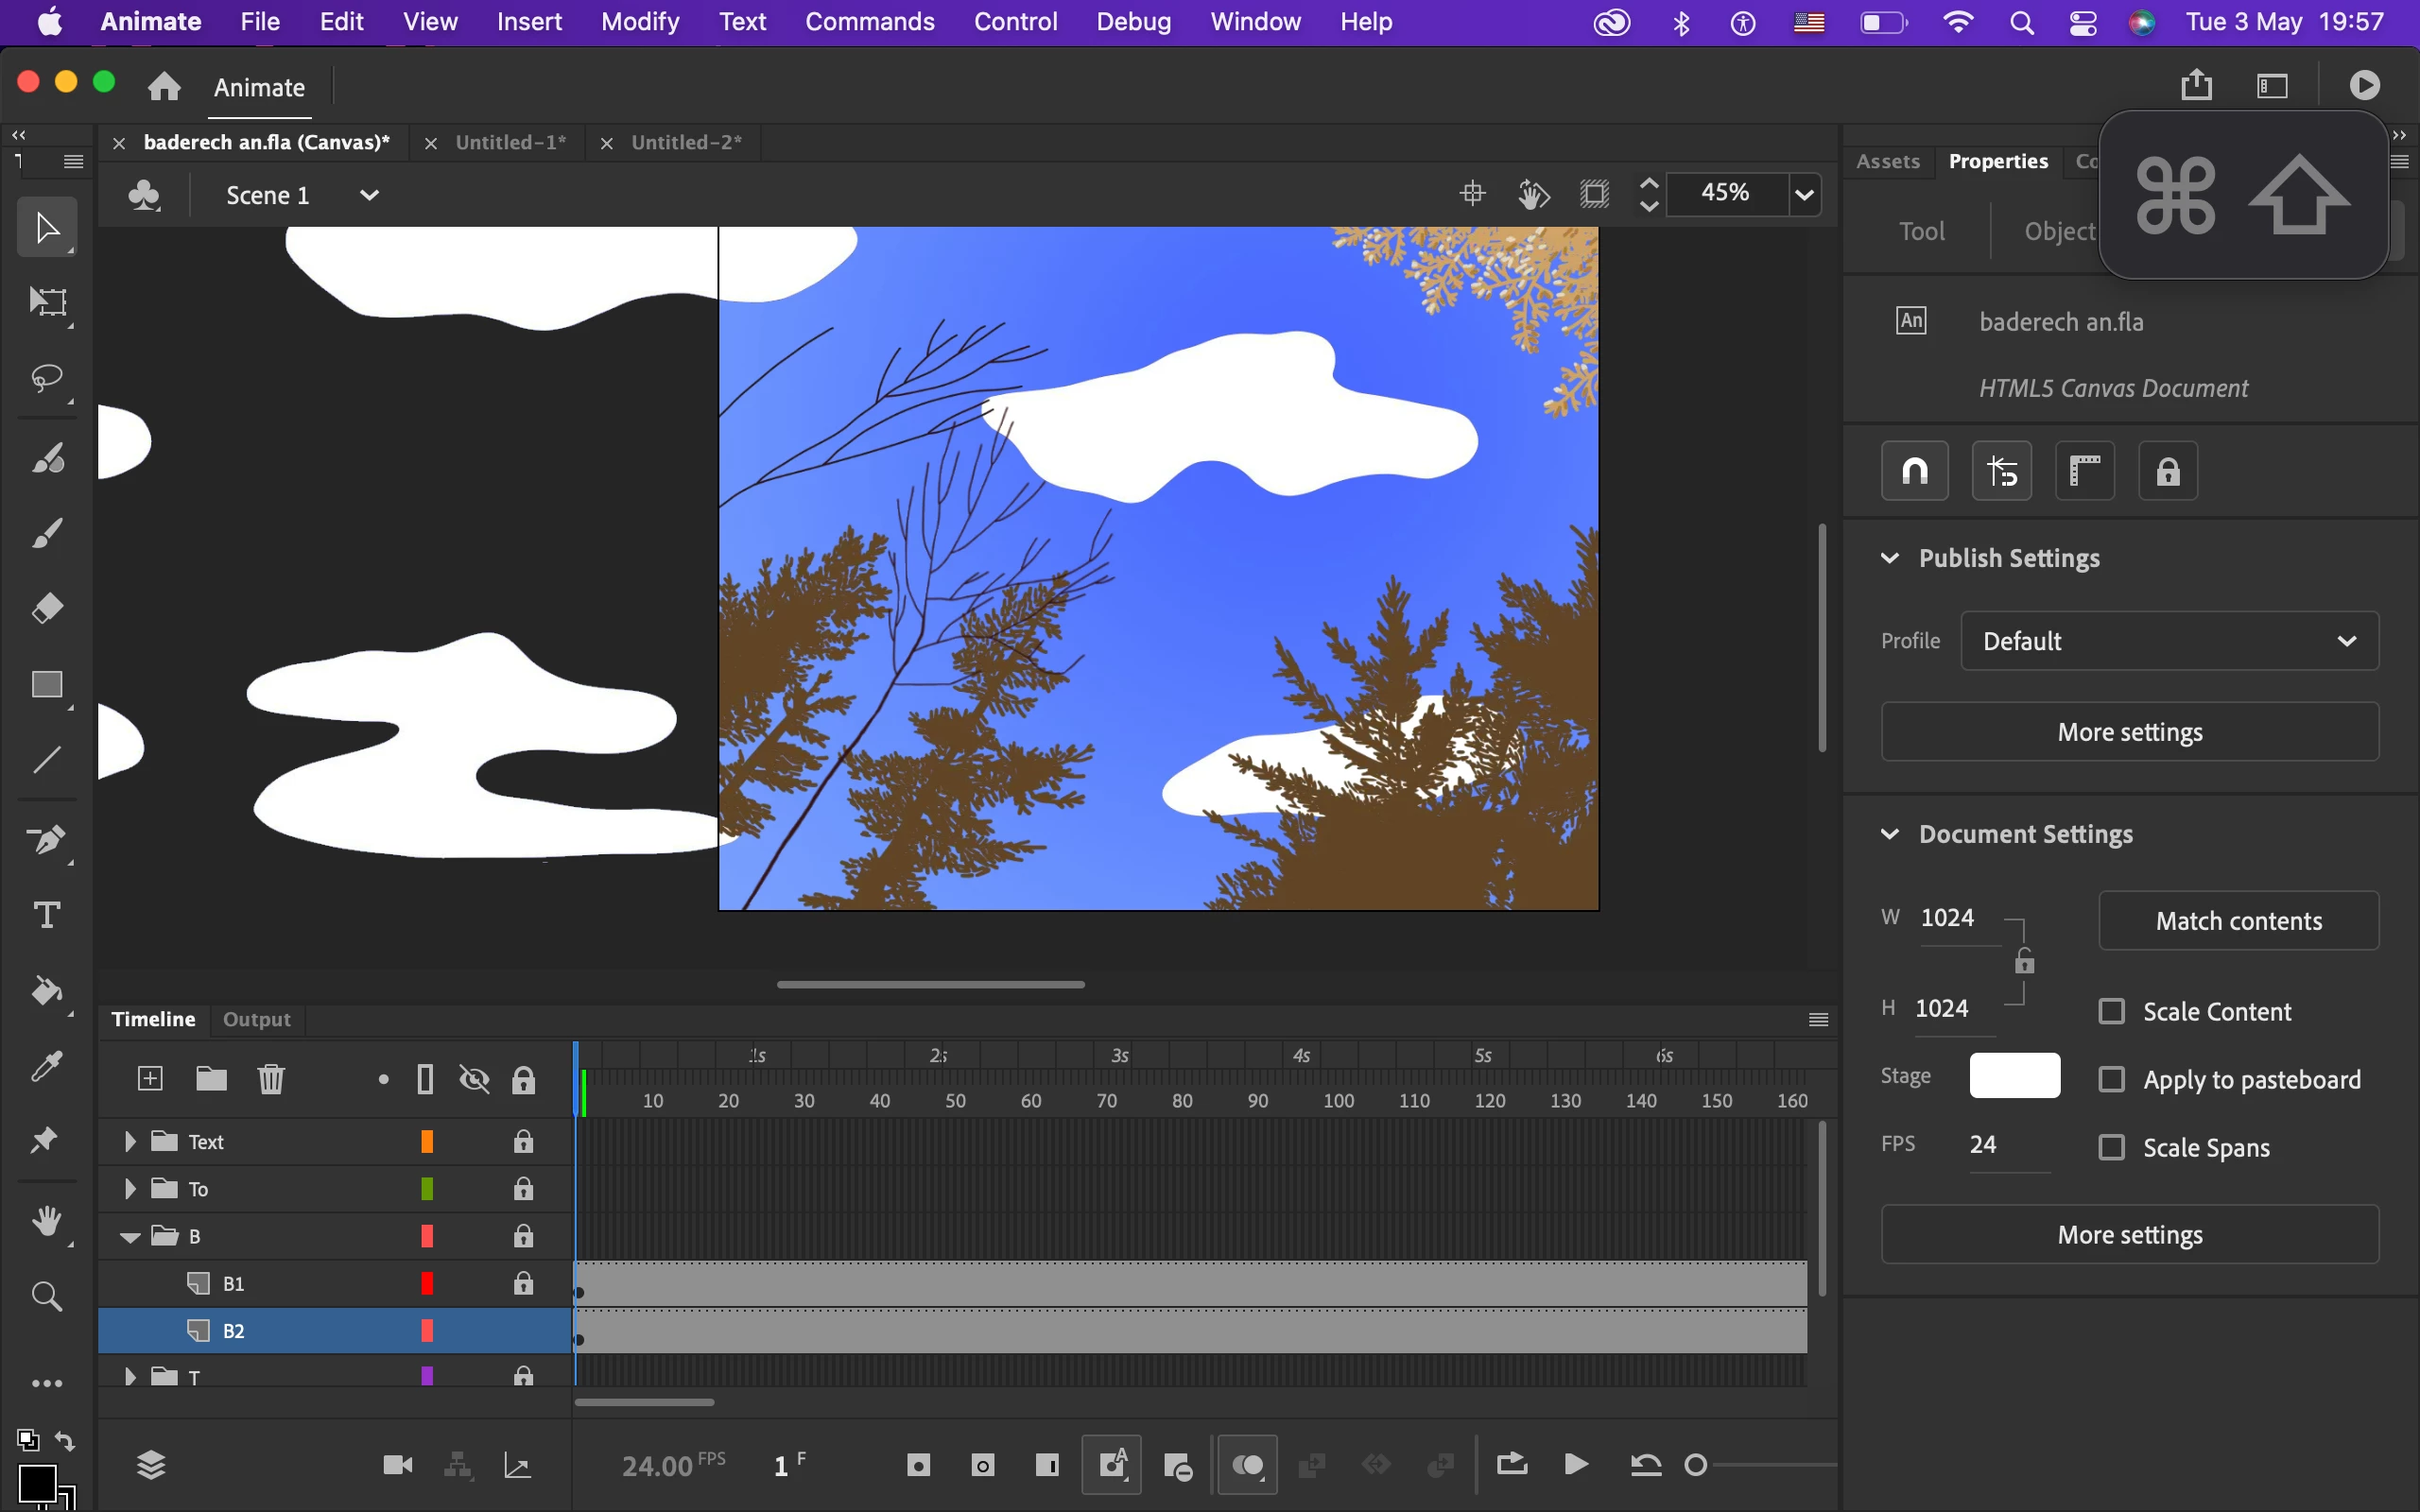Check Apply to pasteboard option
This screenshot has width=2420, height=1512.
click(x=2111, y=1079)
